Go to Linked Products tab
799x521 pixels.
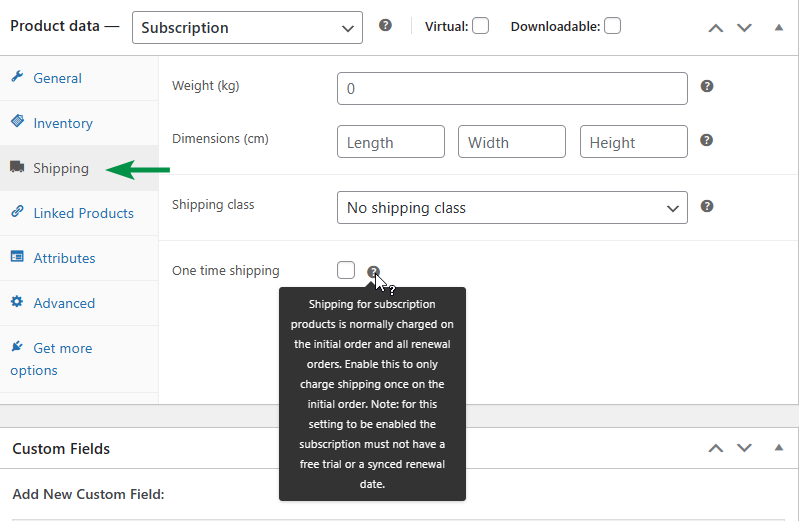tap(83, 213)
